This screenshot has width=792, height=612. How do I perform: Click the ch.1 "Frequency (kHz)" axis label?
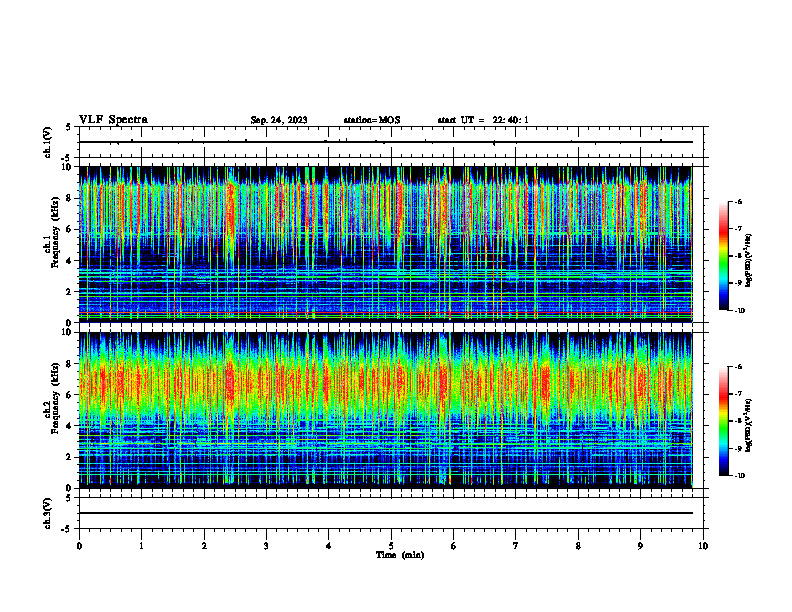coord(57,233)
